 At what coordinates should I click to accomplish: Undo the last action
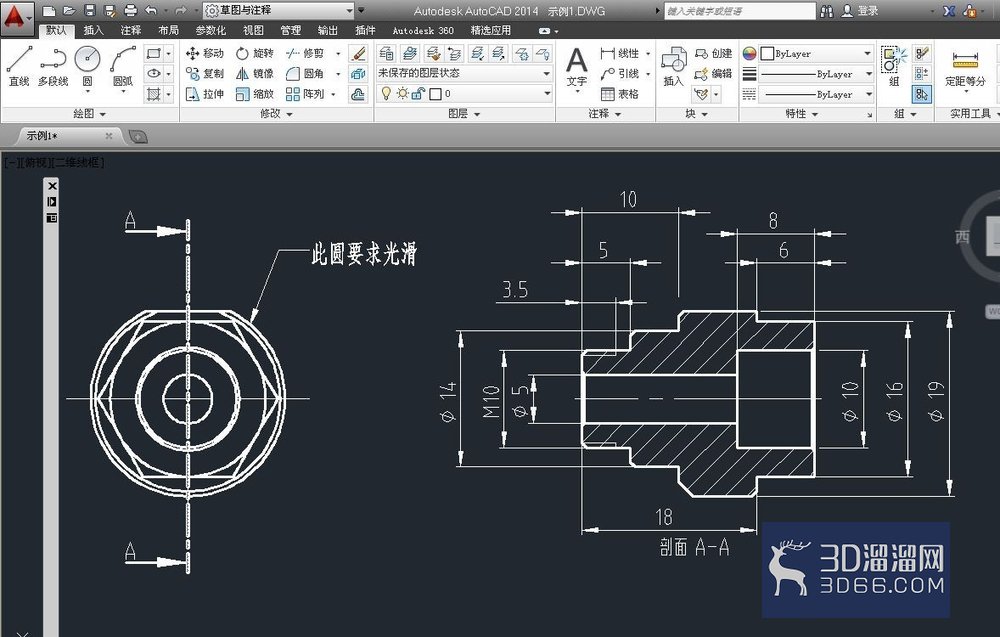[x=151, y=10]
